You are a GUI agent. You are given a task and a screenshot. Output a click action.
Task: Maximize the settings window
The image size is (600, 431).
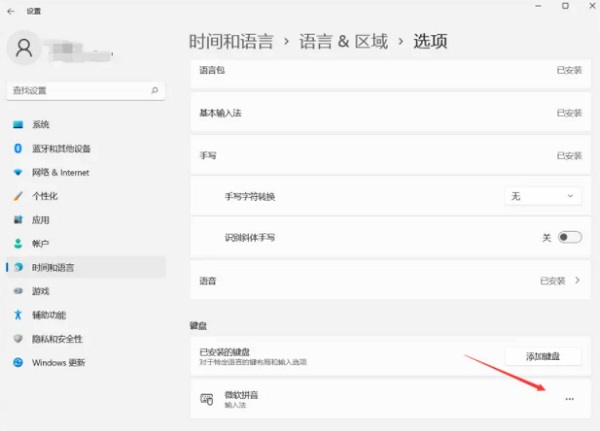(x=565, y=6)
